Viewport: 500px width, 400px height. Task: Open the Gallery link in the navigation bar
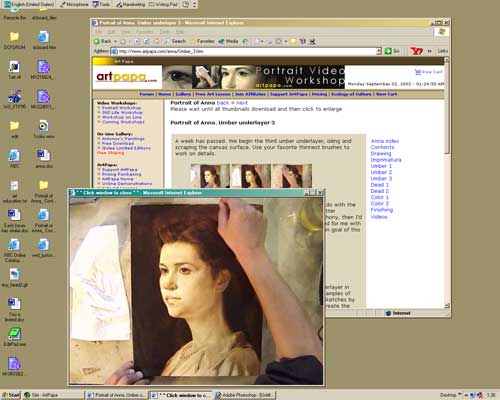pyautogui.click(x=183, y=94)
